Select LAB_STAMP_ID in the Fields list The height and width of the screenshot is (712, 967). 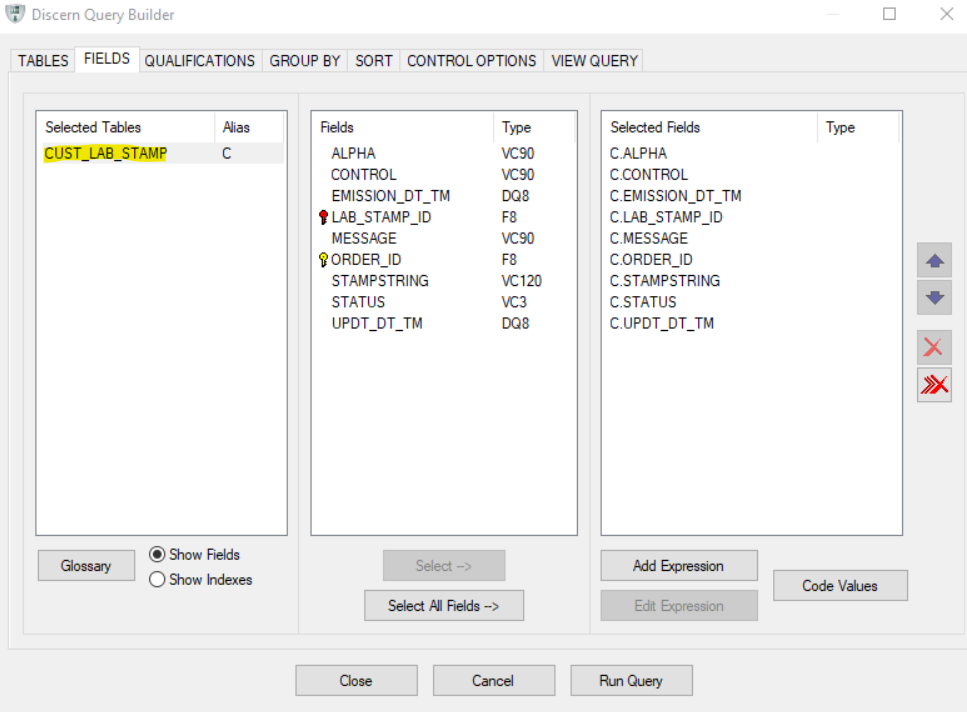pos(381,217)
